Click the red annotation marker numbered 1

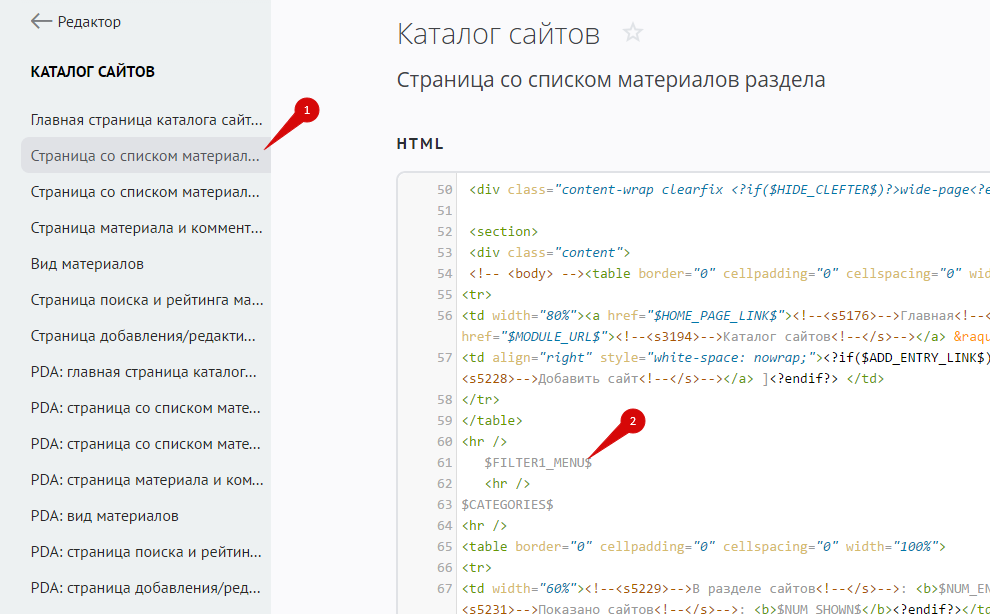(x=308, y=109)
